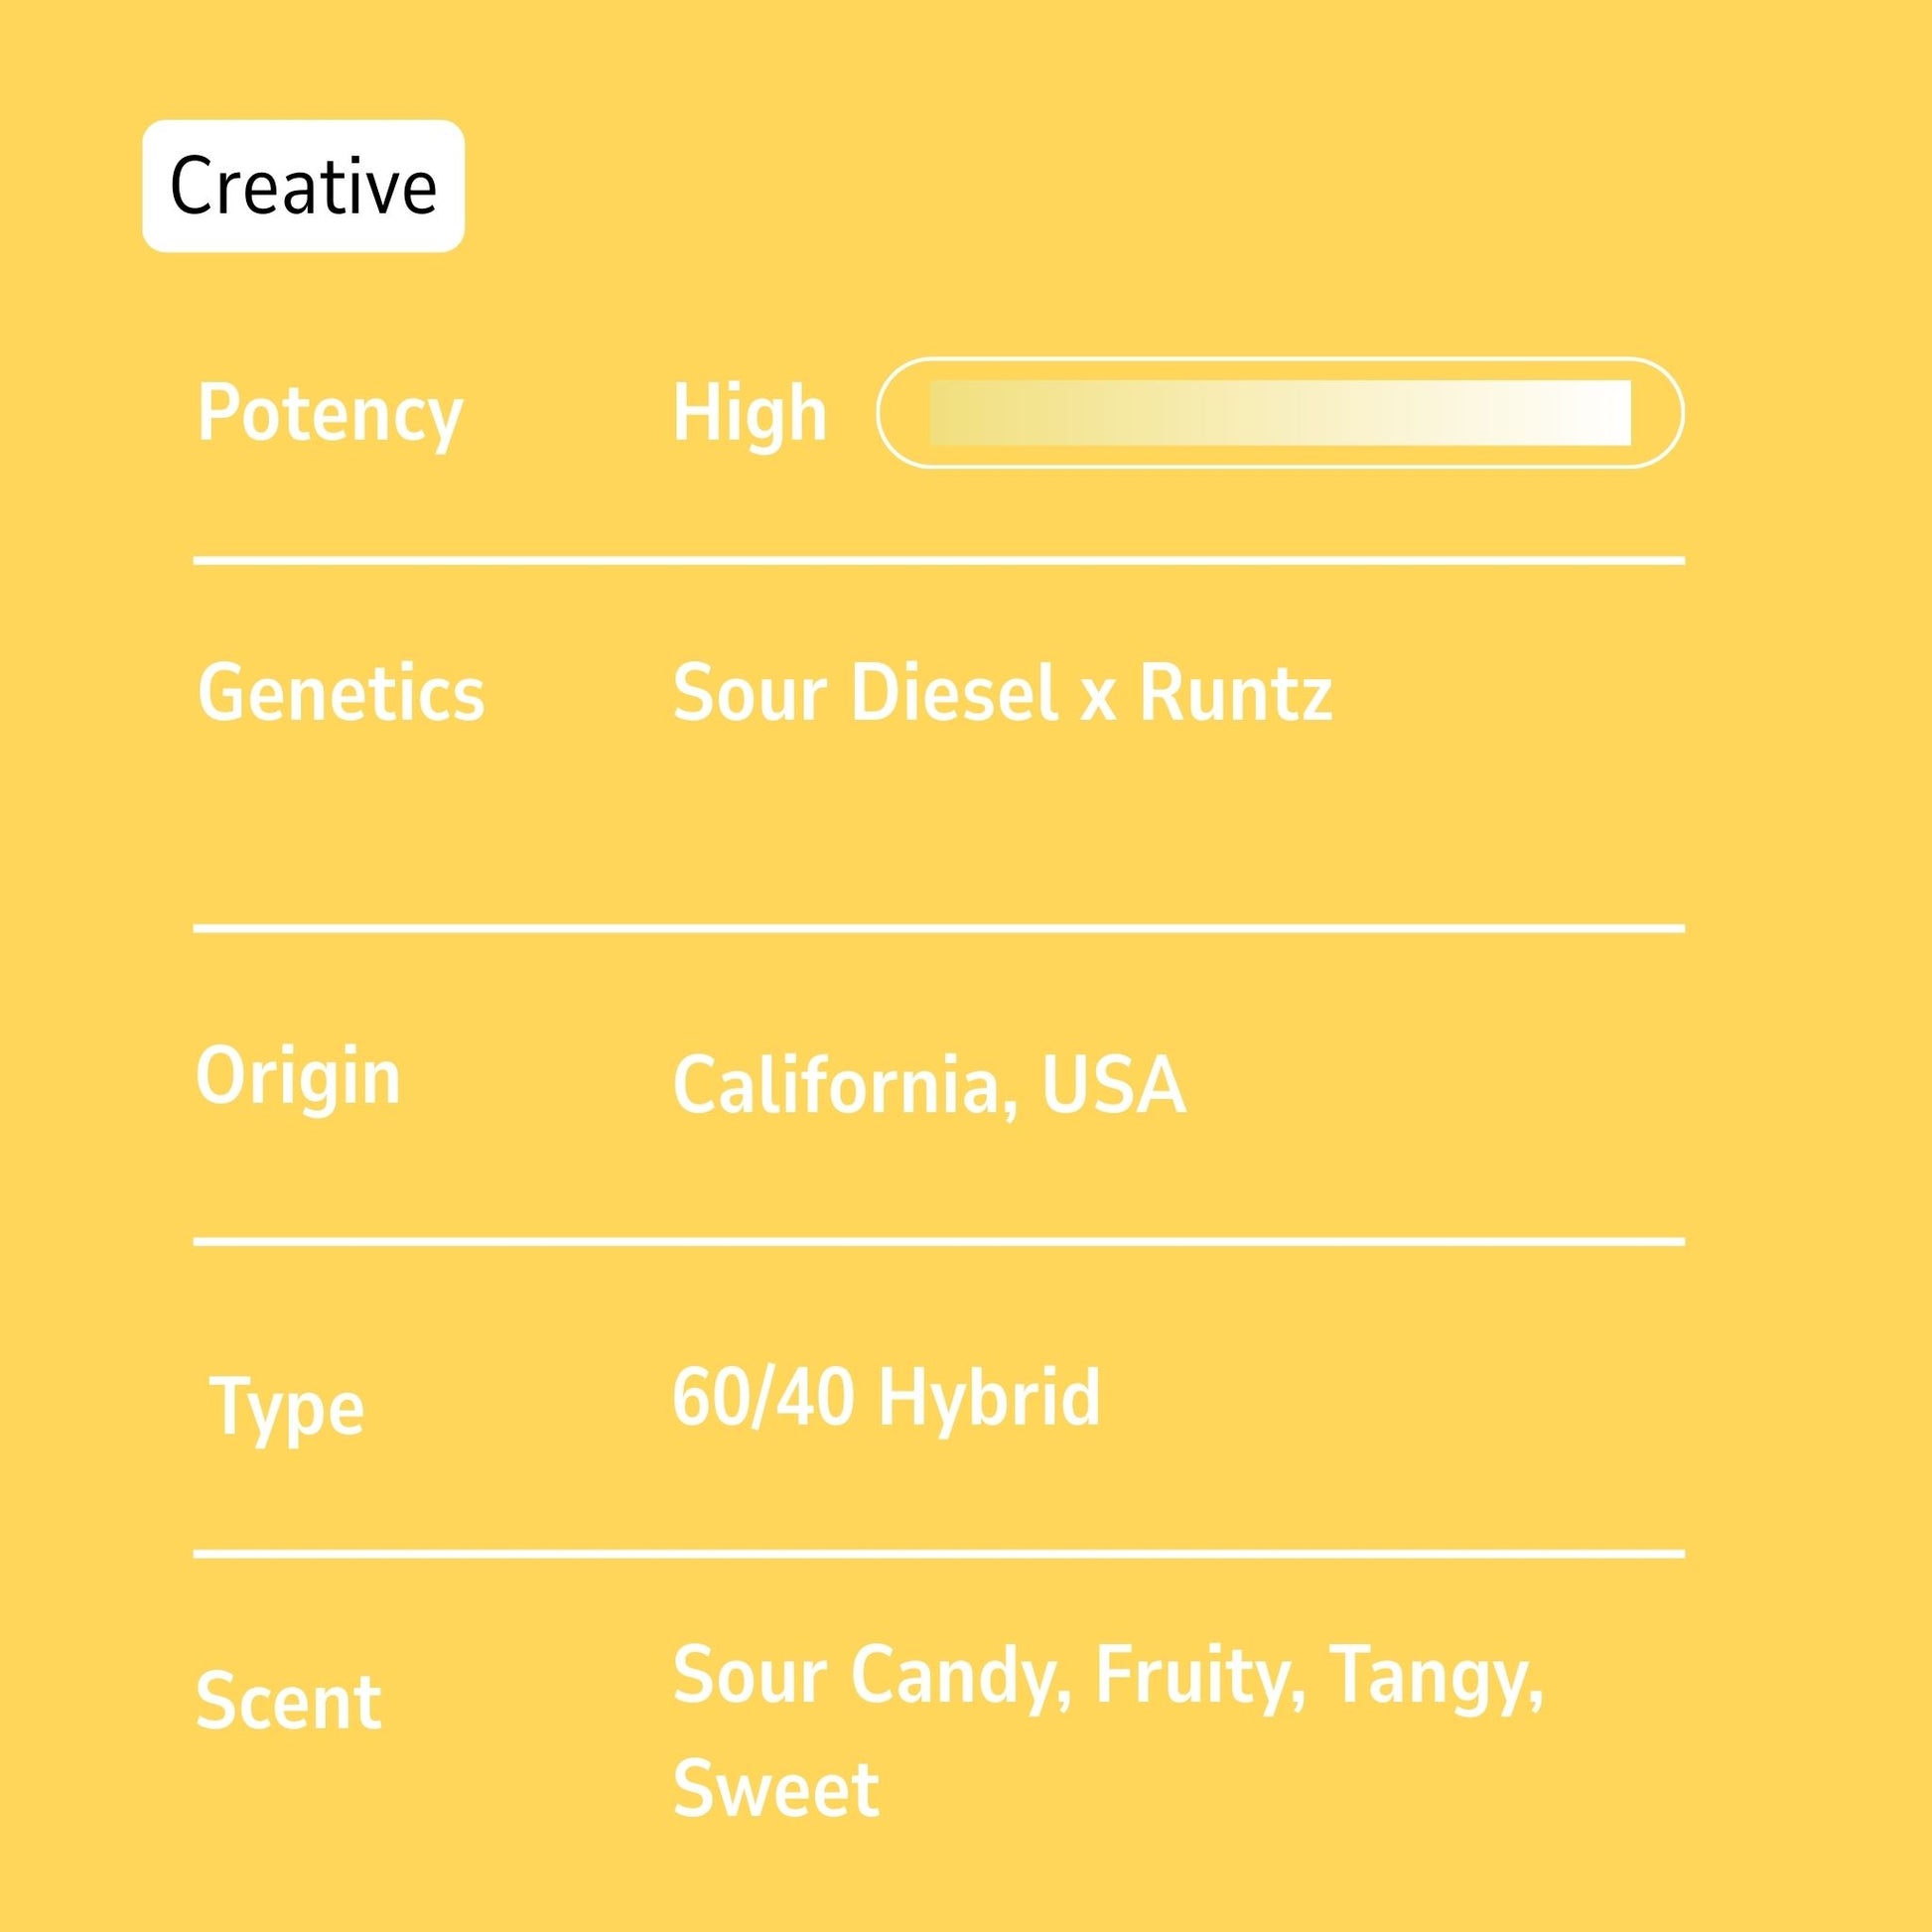Screen dimensions: 1932x1932
Task: Click the 60/40 Hybrid value
Action: [x=886, y=1397]
